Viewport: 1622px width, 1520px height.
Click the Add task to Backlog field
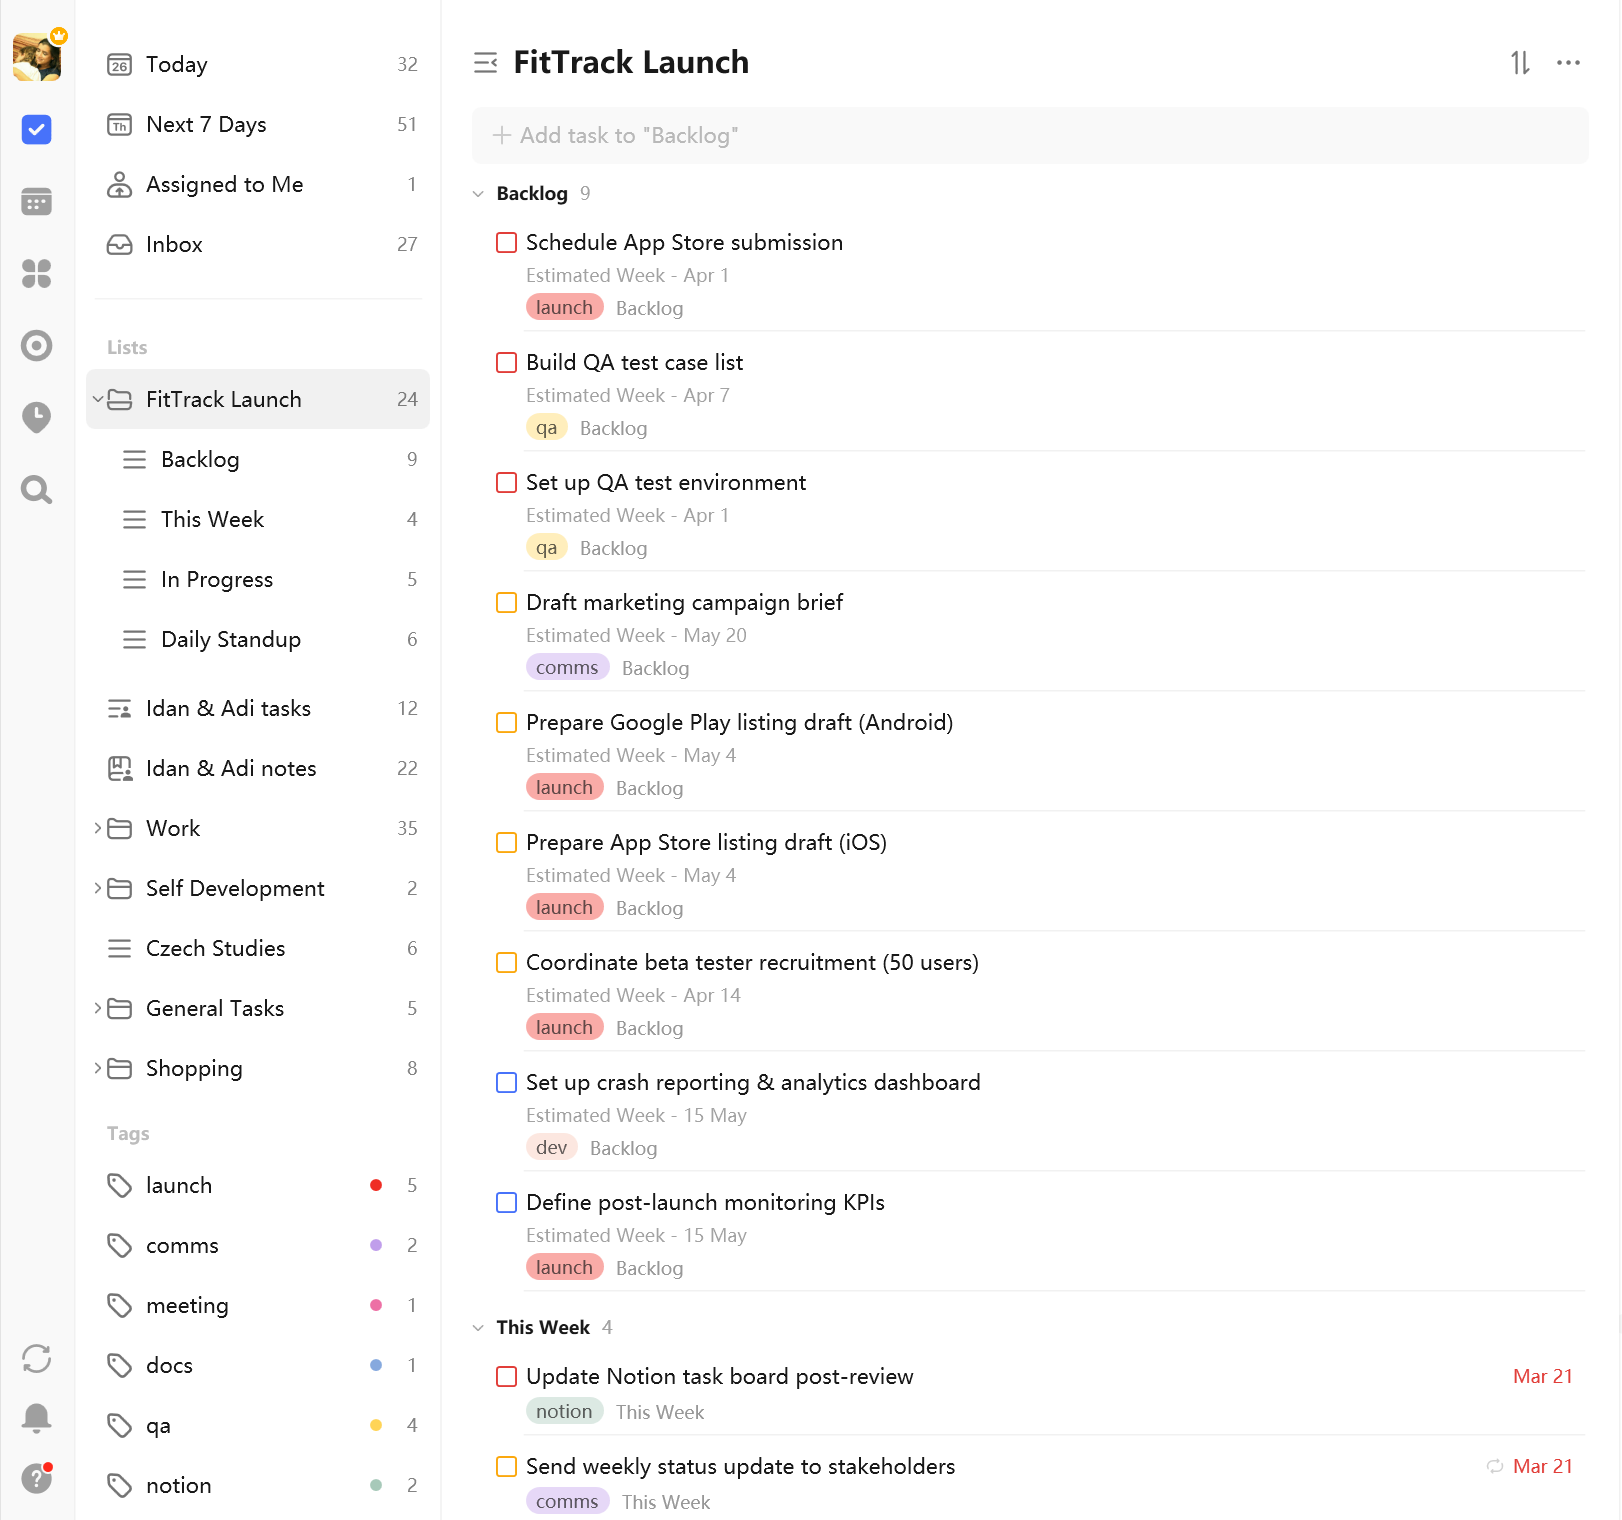[x=1030, y=136]
